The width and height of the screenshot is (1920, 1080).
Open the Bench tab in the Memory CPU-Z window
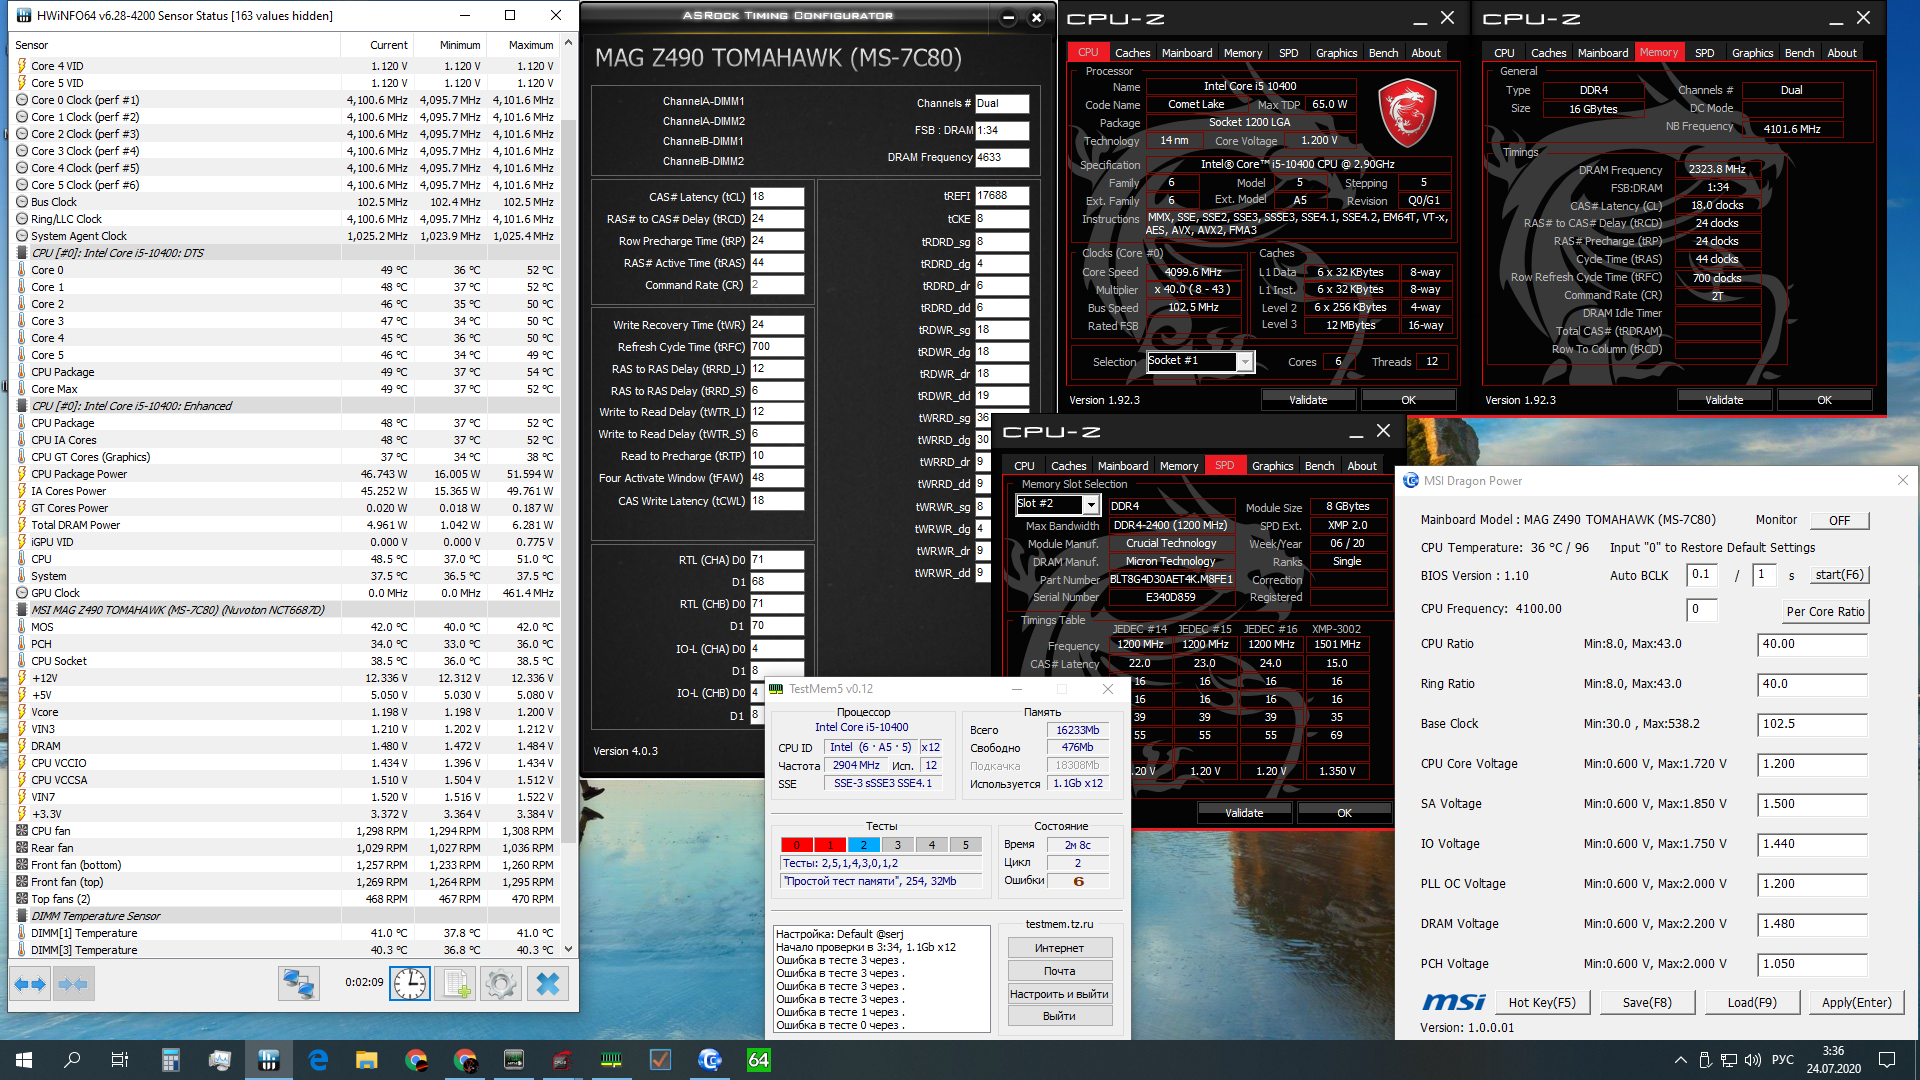1798,53
